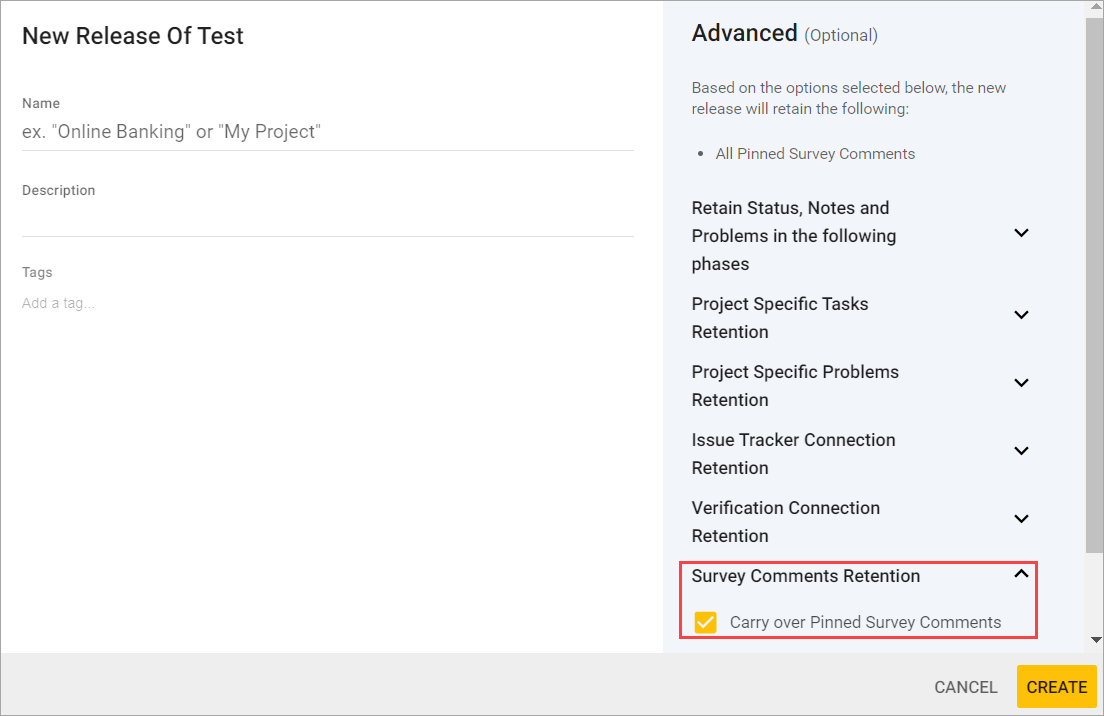
Task: Expand Project Specific Tasks Retention chevron
Action: point(1021,315)
